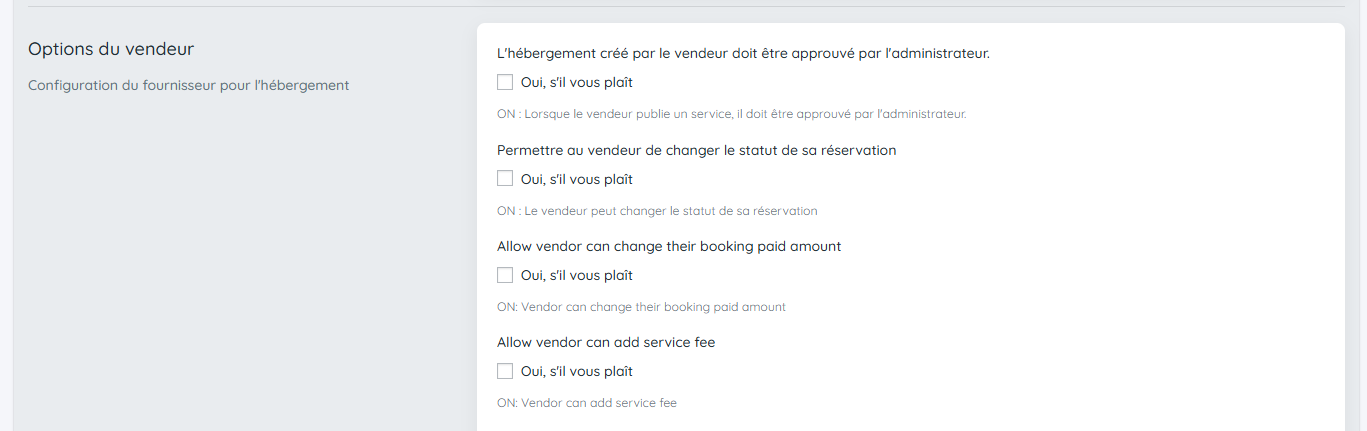Click 'Allow vendor can change their booking paid amount' title
The width and height of the screenshot is (1367, 431).
pos(669,246)
